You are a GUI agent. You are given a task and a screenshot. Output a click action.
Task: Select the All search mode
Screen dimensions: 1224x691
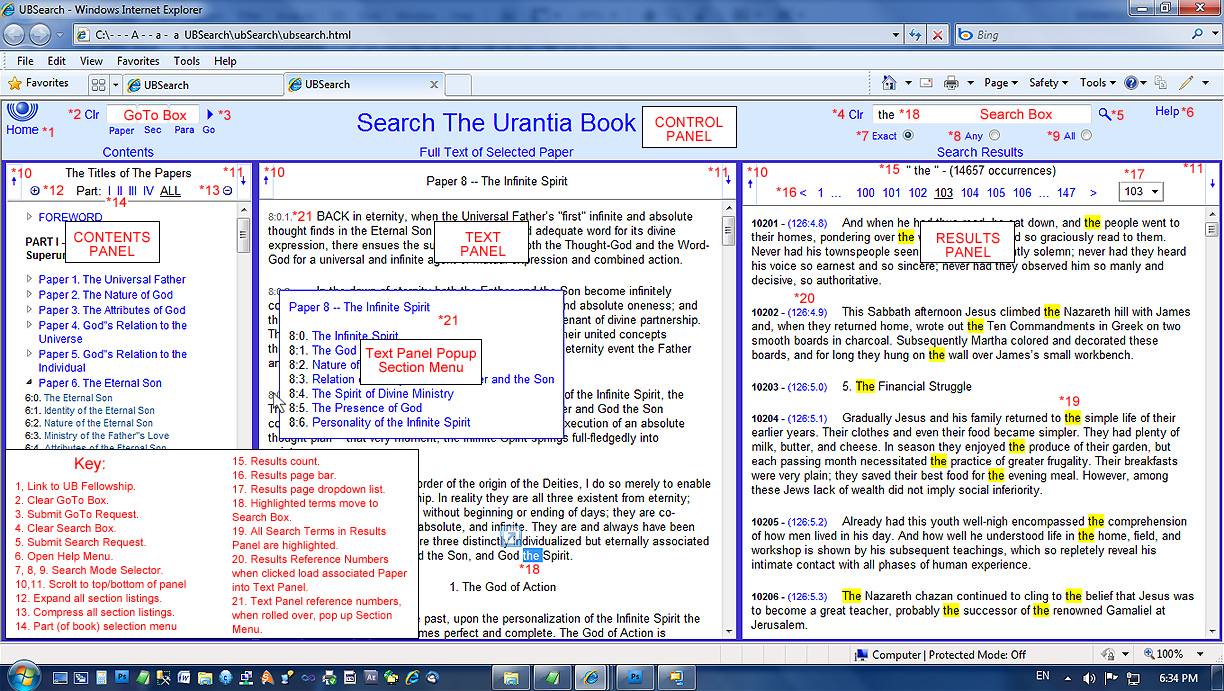[1086, 135]
